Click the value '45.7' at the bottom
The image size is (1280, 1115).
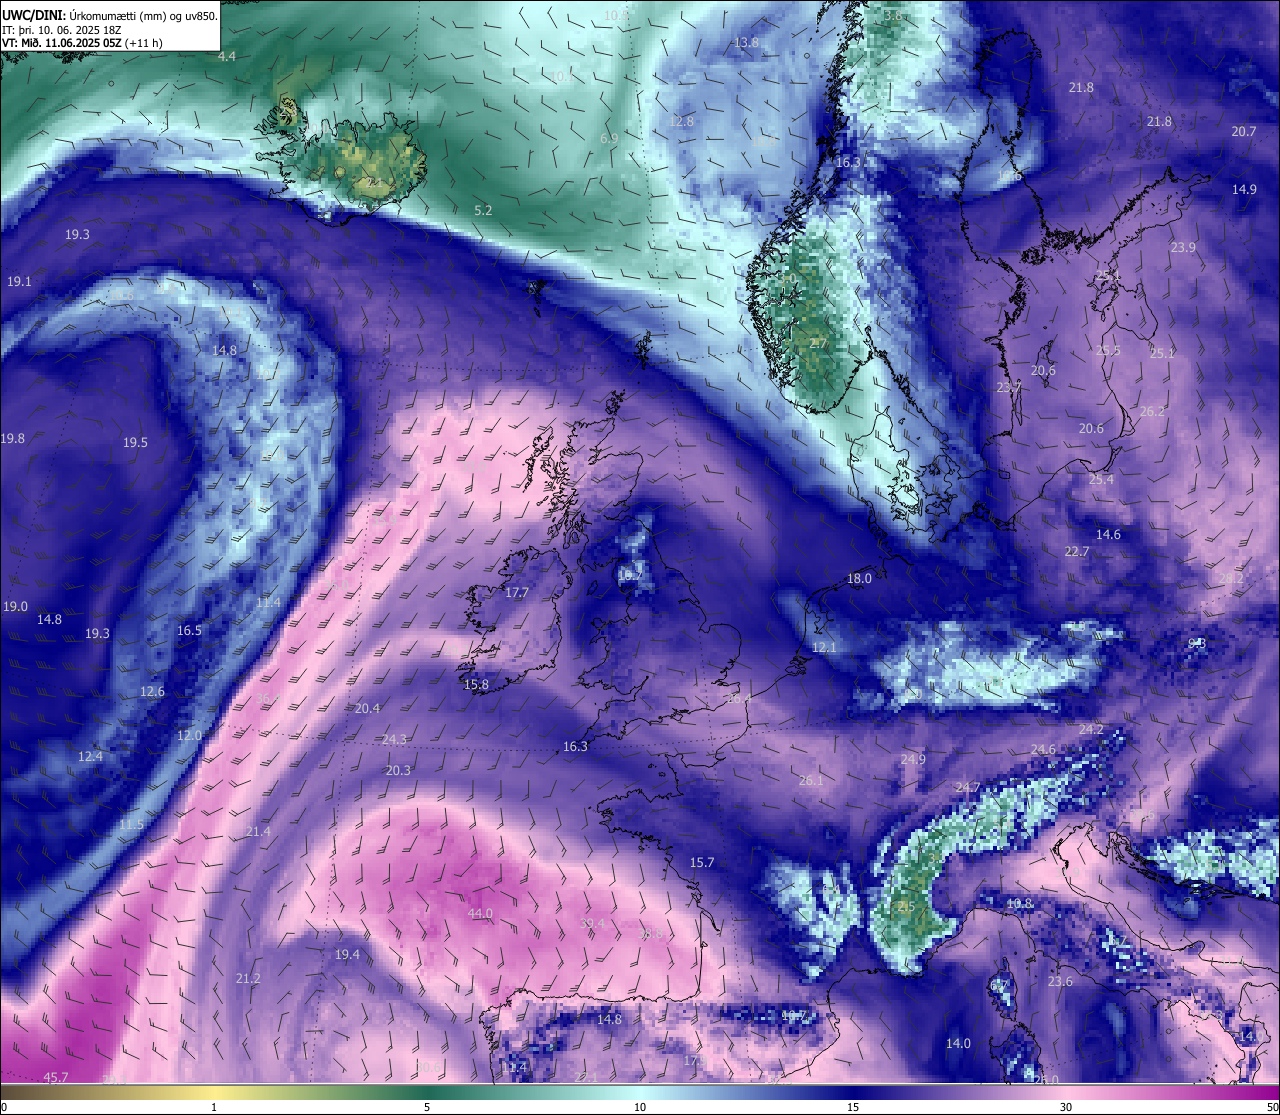(56, 1077)
